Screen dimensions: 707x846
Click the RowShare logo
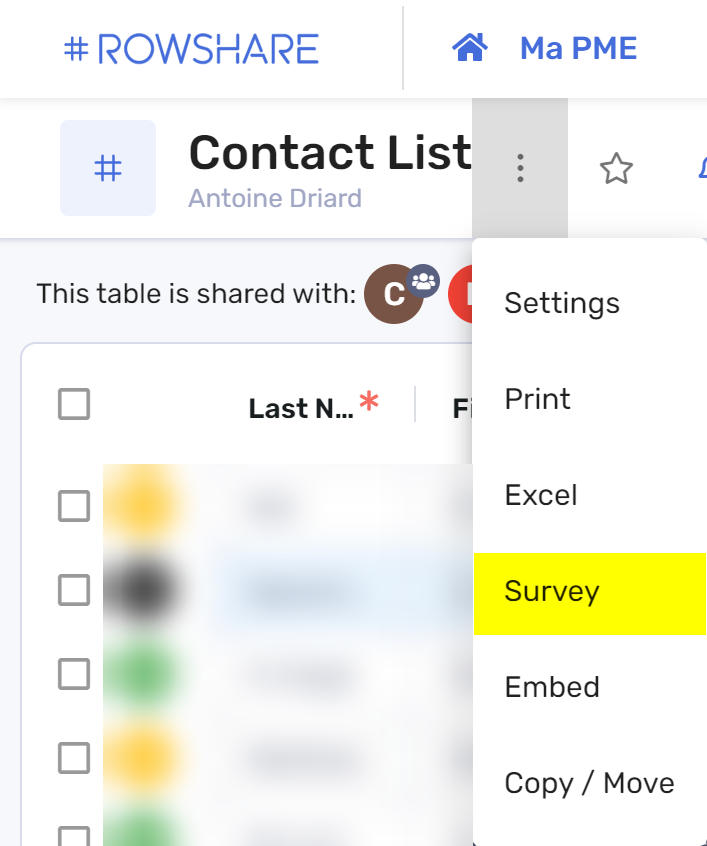191,49
